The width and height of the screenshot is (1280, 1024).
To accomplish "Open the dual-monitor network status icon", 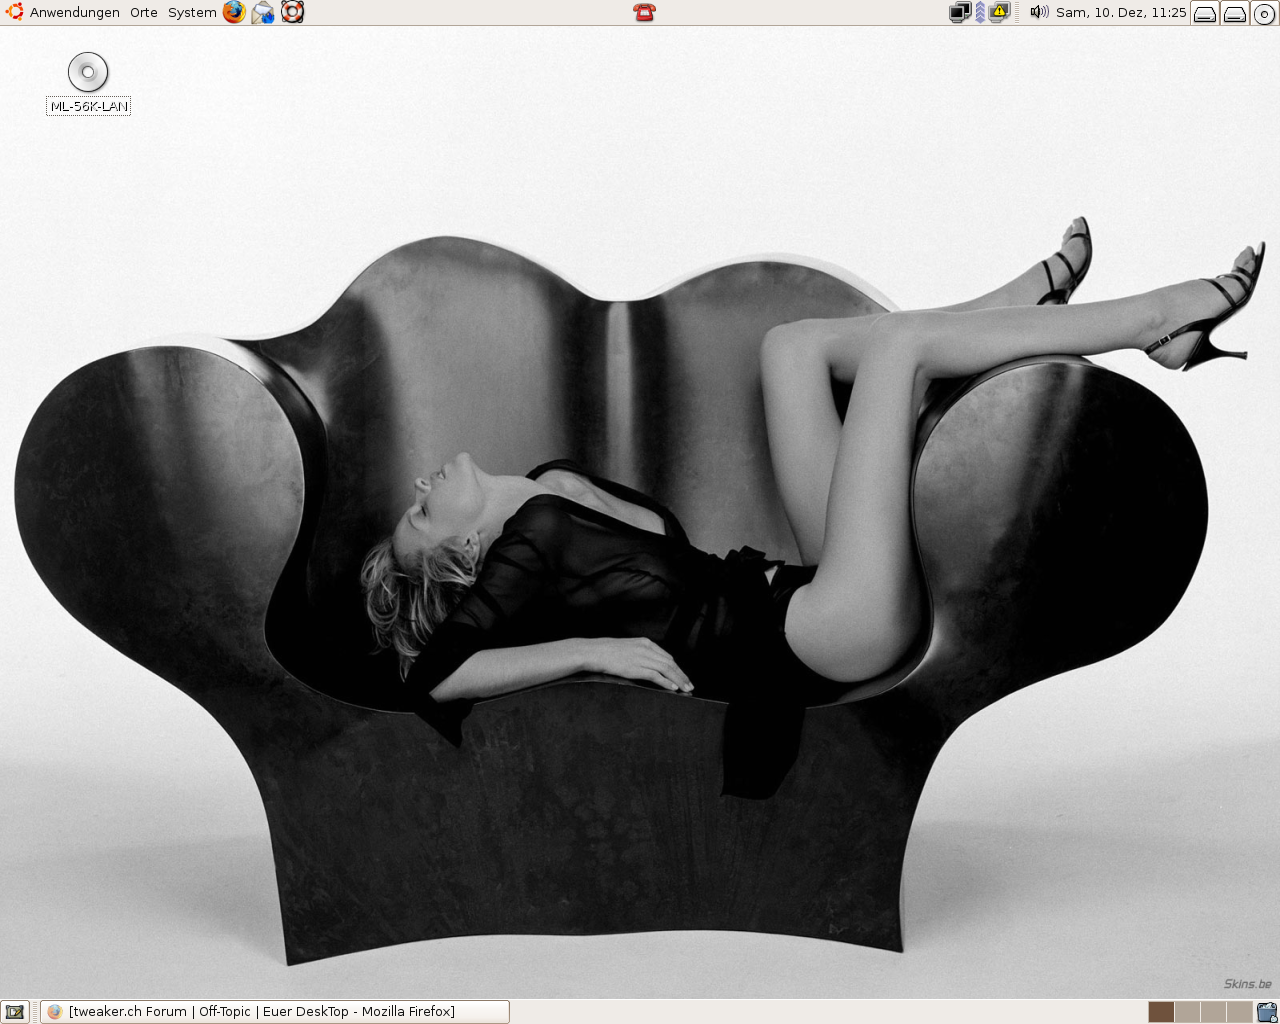I will [959, 12].
